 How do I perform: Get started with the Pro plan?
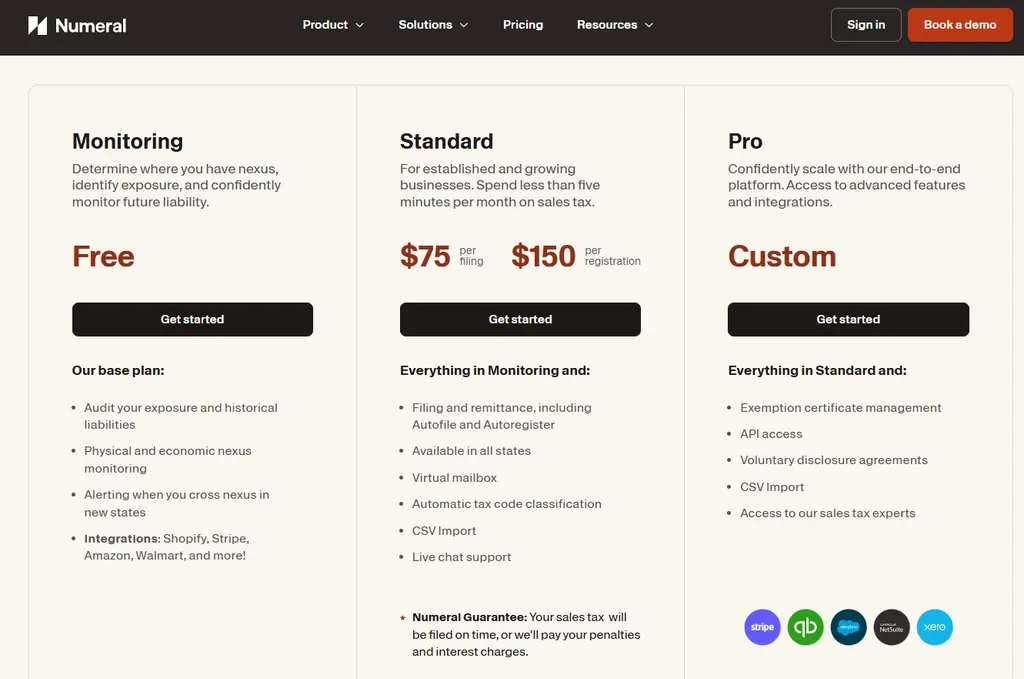tap(848, 319)
